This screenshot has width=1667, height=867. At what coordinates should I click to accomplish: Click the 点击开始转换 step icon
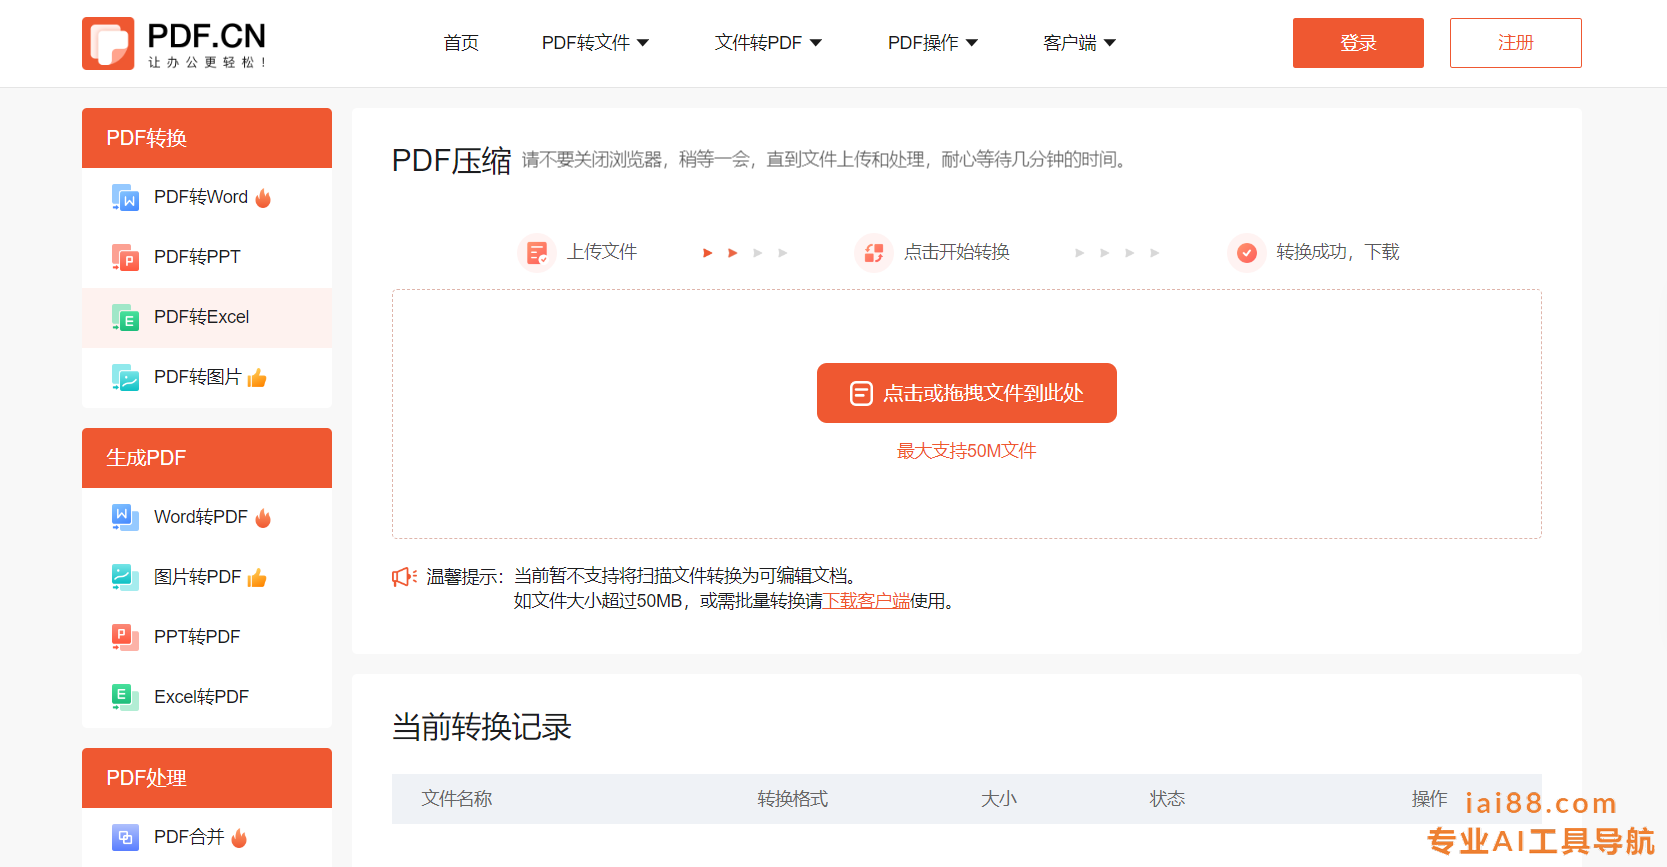(x=874, y=253)
